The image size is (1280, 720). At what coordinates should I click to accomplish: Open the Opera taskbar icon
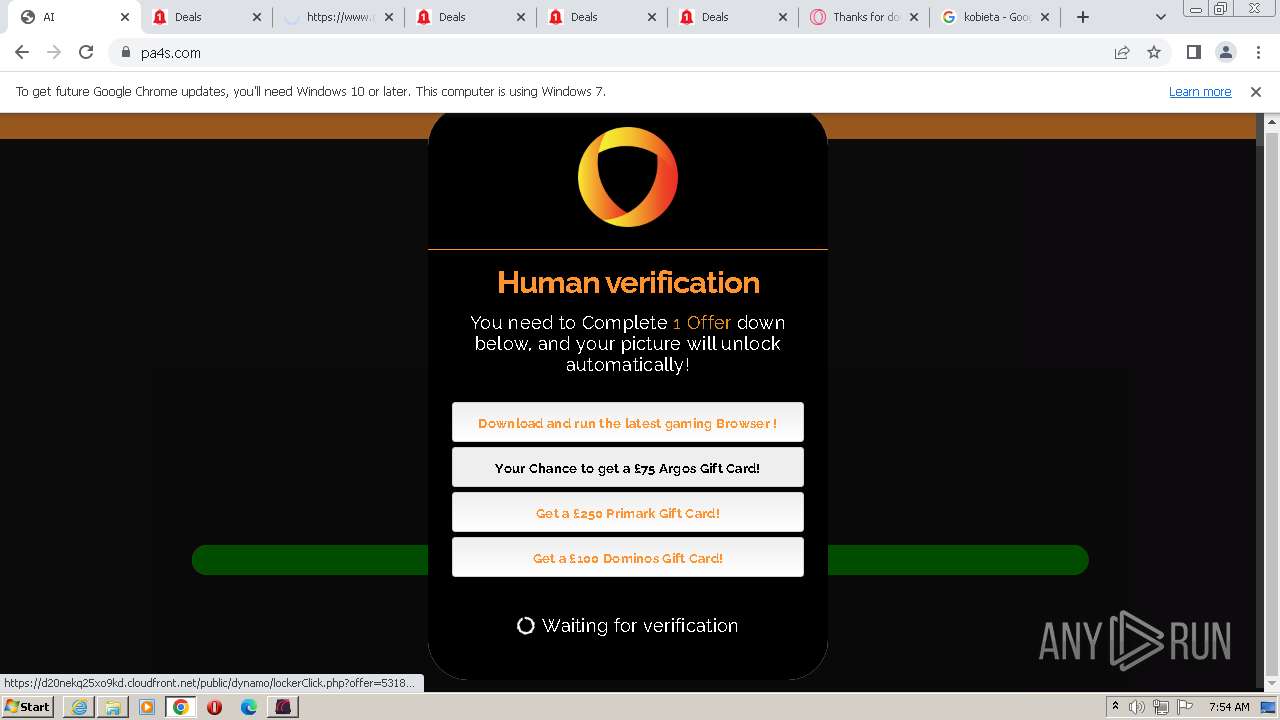click(215, 707)
